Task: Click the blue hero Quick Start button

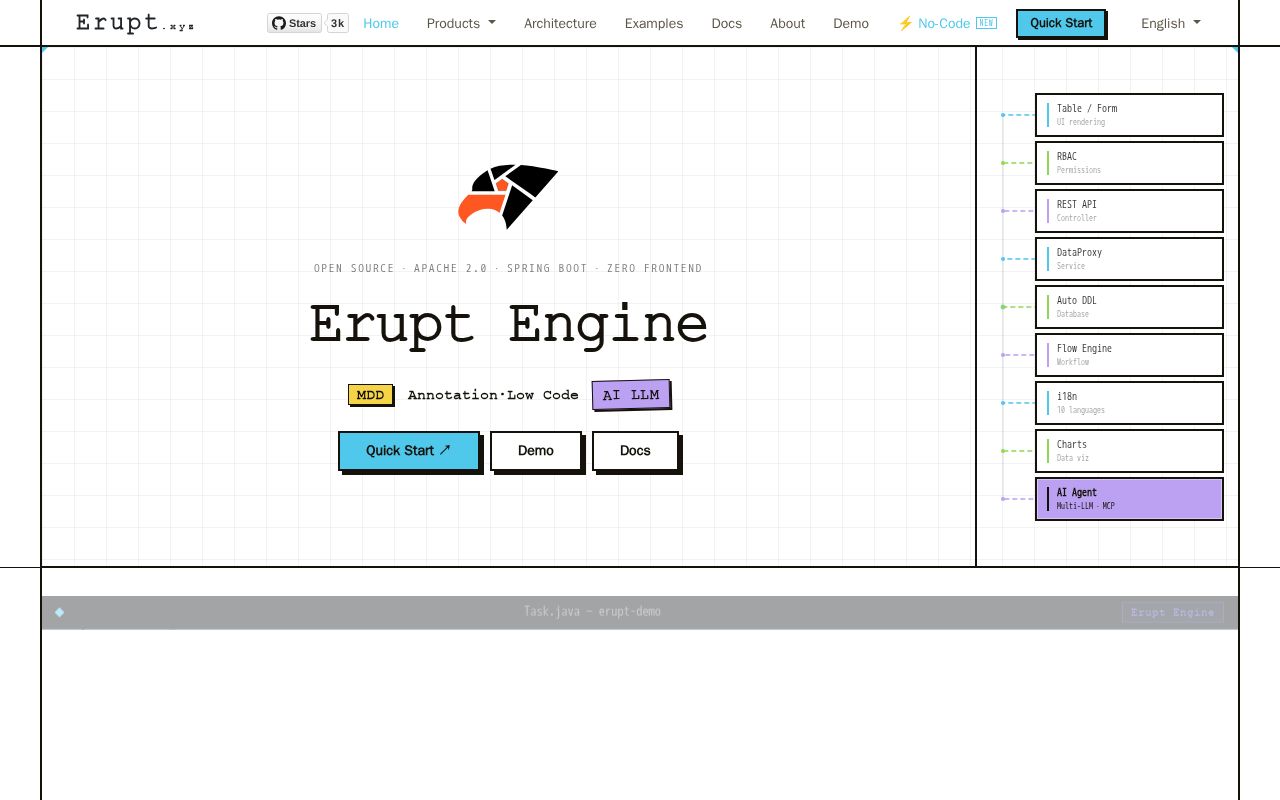Action: 409,451
